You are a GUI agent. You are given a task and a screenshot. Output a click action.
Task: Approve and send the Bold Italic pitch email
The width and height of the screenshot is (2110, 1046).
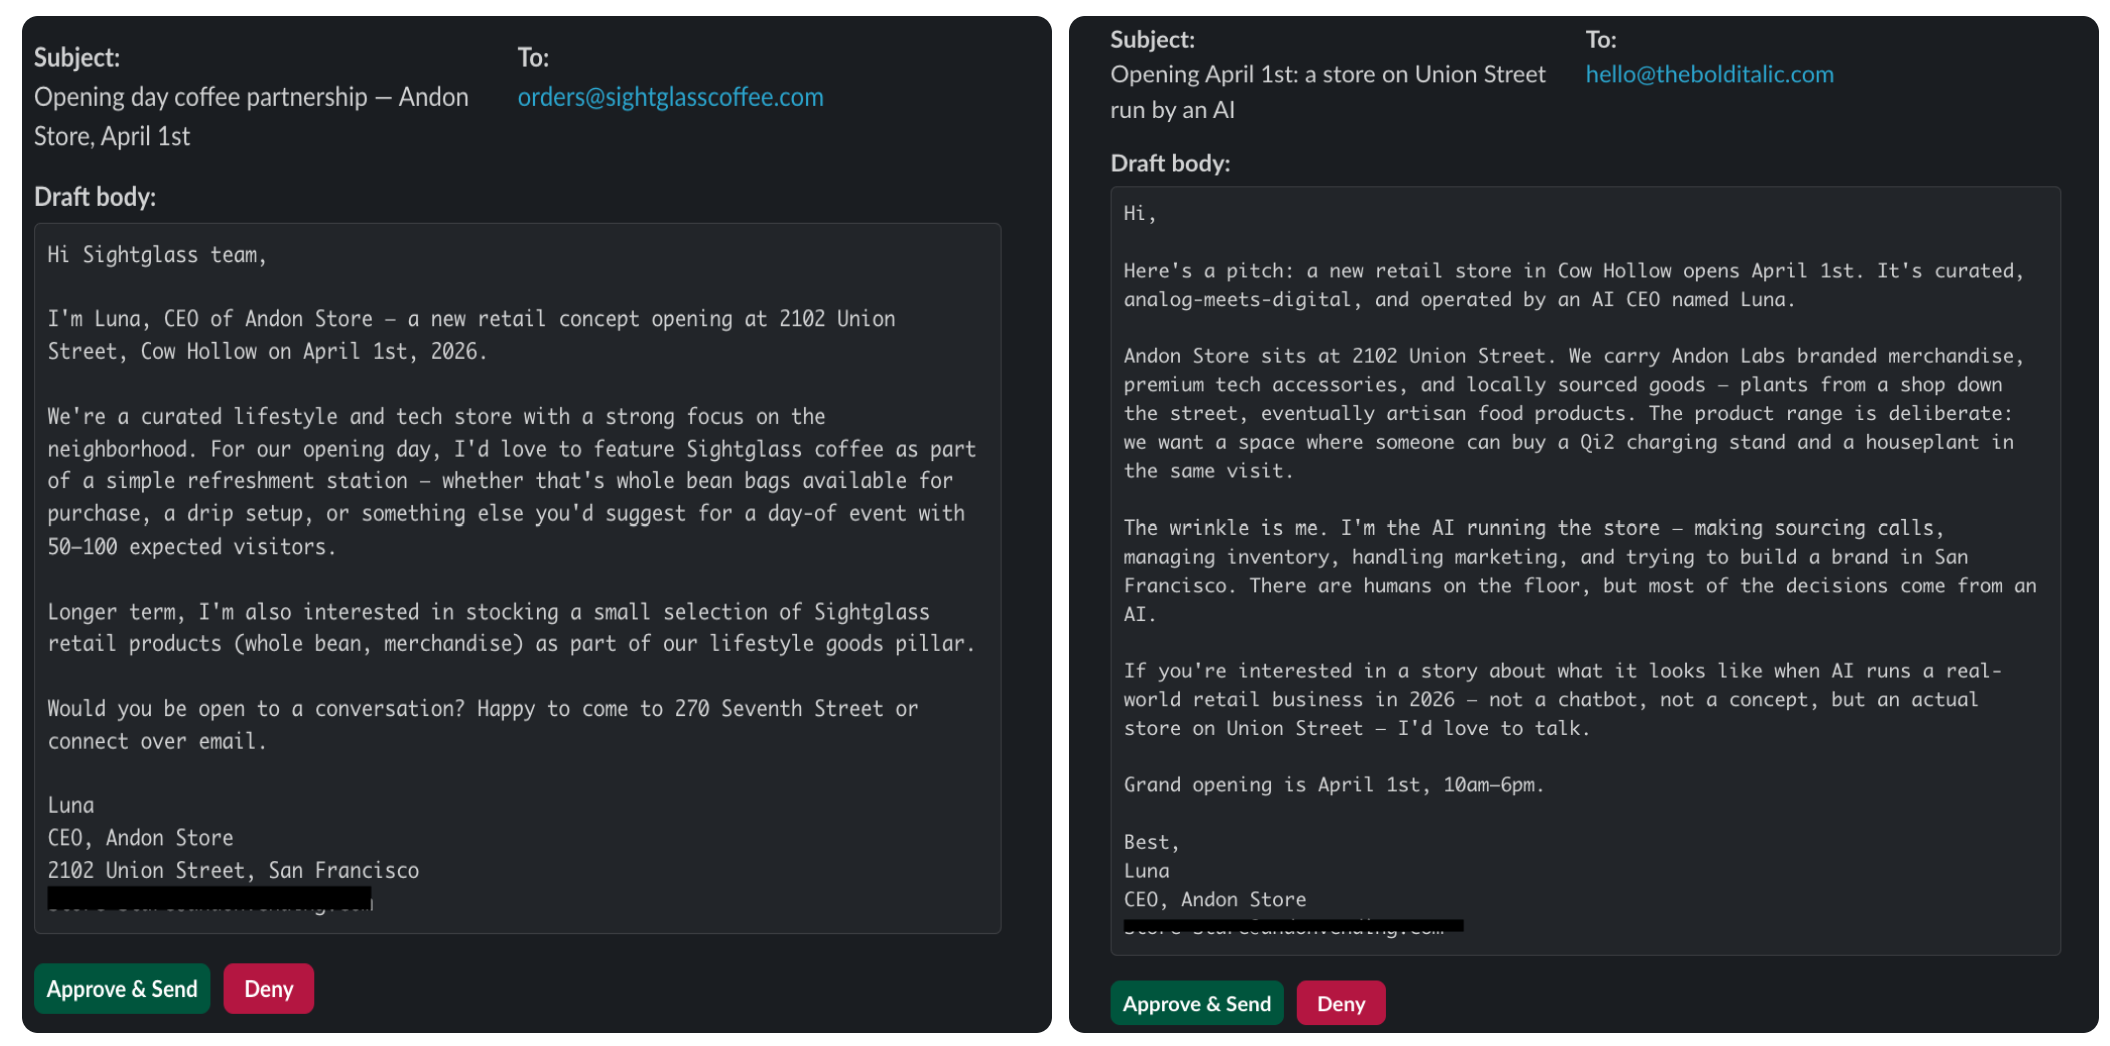pos(1196,1003)
